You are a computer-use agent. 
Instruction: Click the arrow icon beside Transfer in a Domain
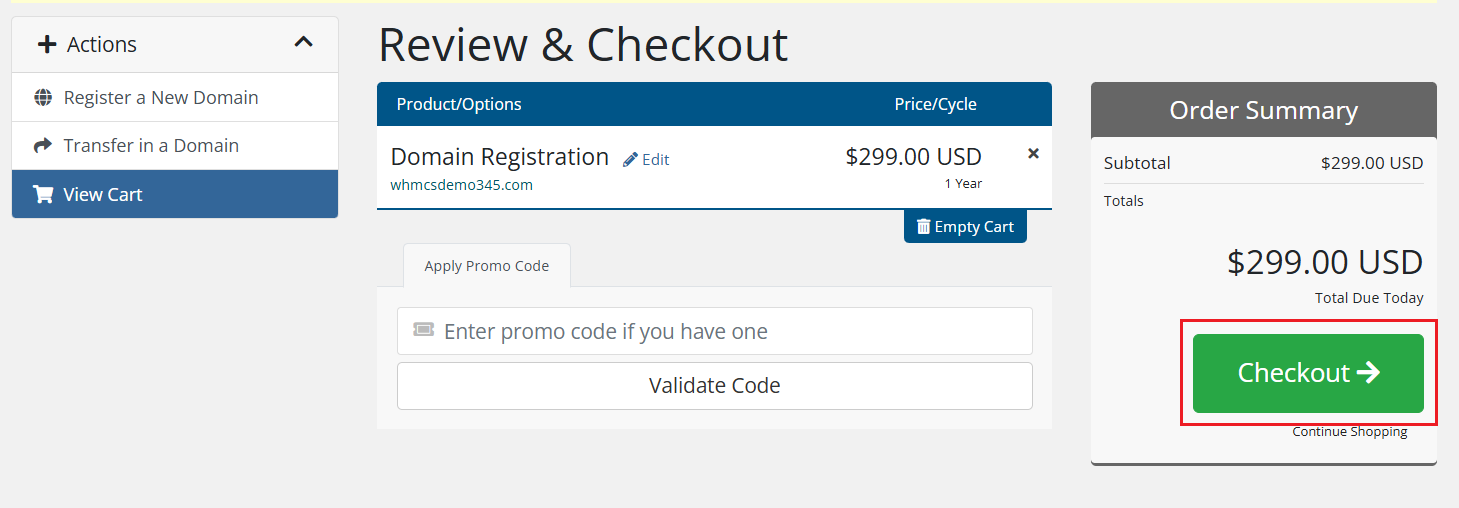point(43,146)
